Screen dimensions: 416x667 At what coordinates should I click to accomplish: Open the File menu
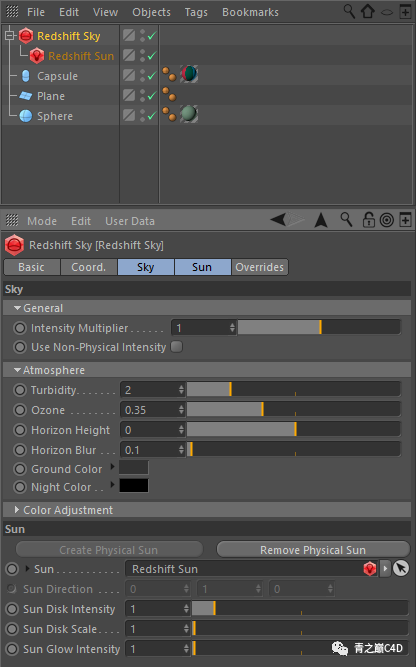[x=36, y=12]
